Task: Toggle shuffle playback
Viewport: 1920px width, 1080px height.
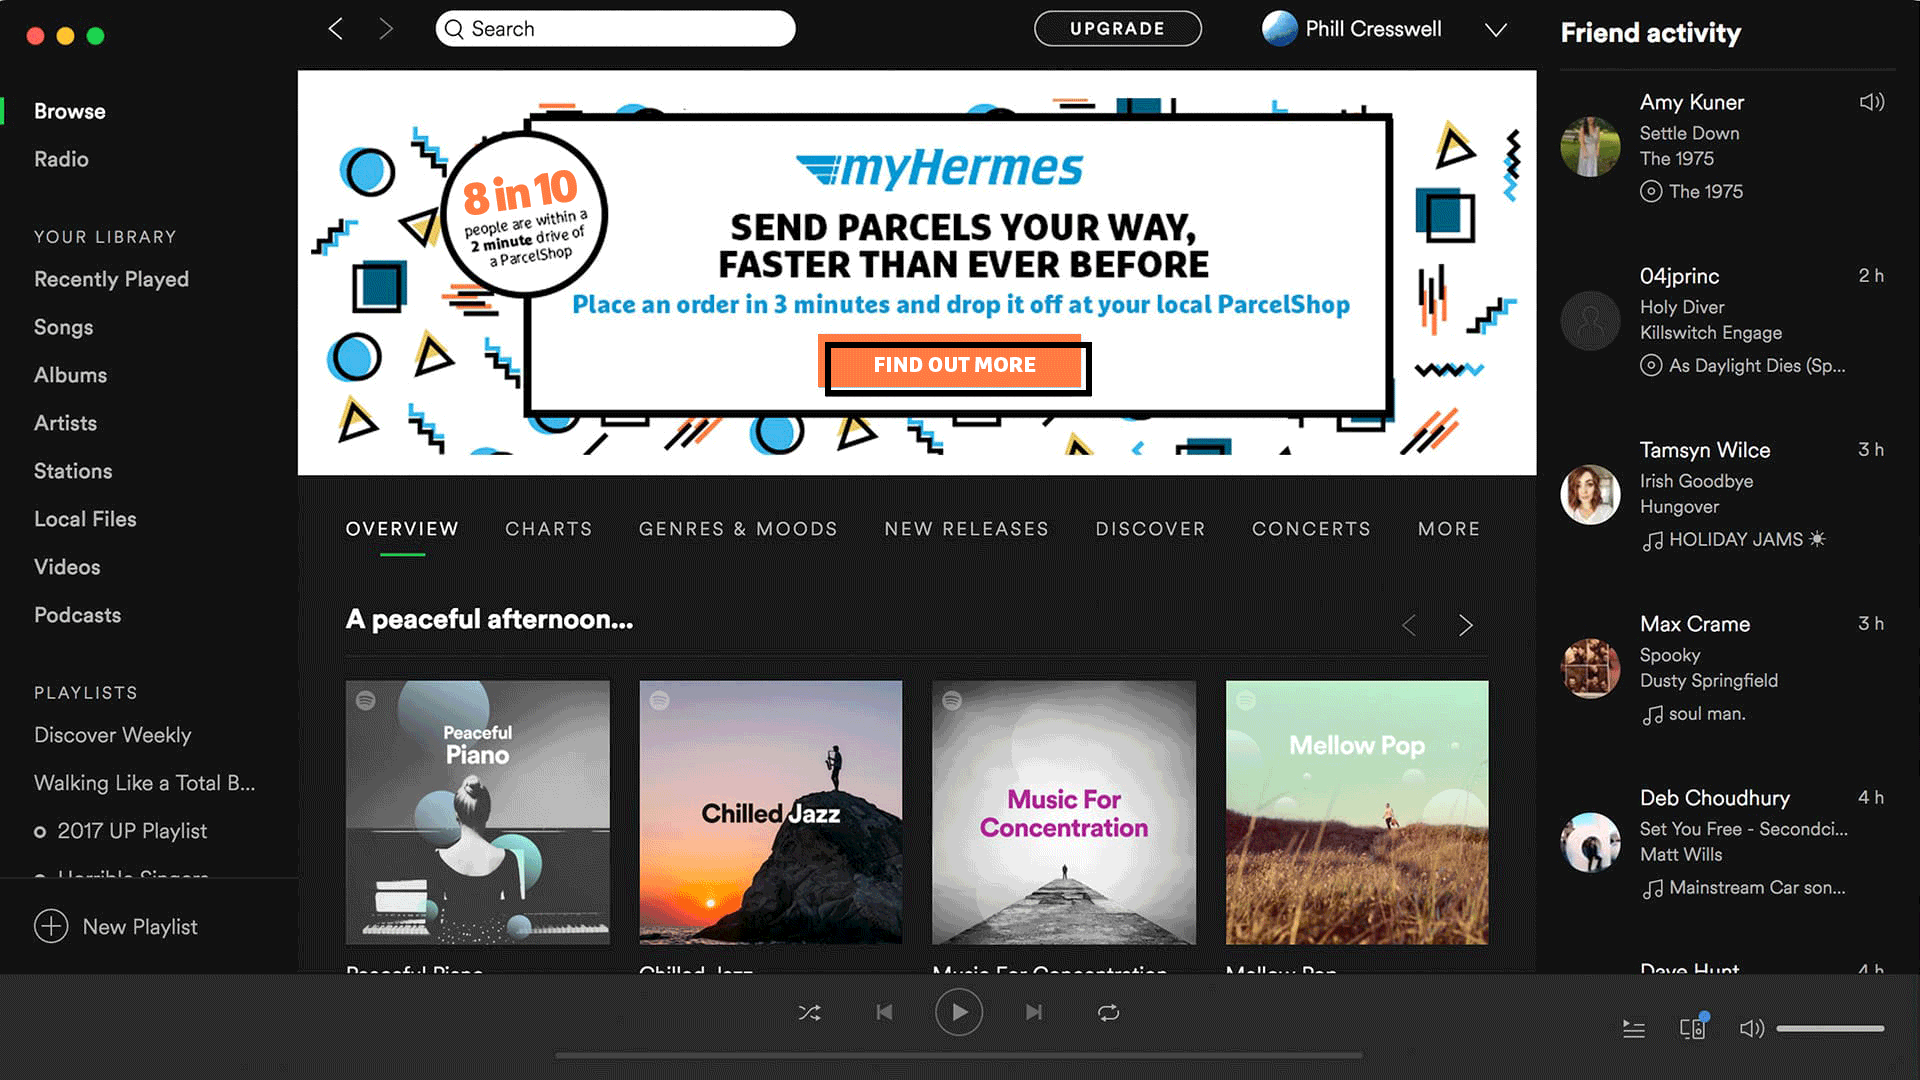Action: click(x=809, y=1013)
